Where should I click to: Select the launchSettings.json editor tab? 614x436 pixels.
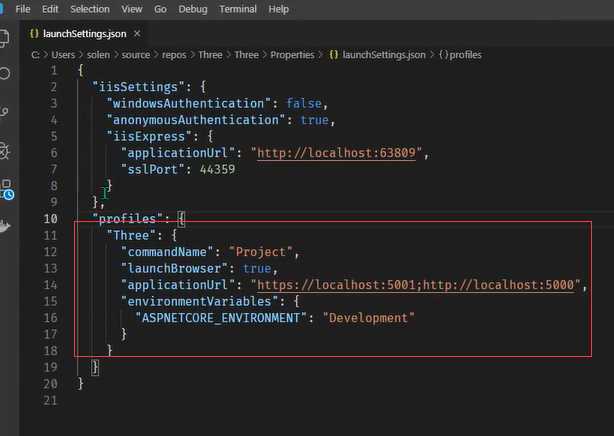85,34
